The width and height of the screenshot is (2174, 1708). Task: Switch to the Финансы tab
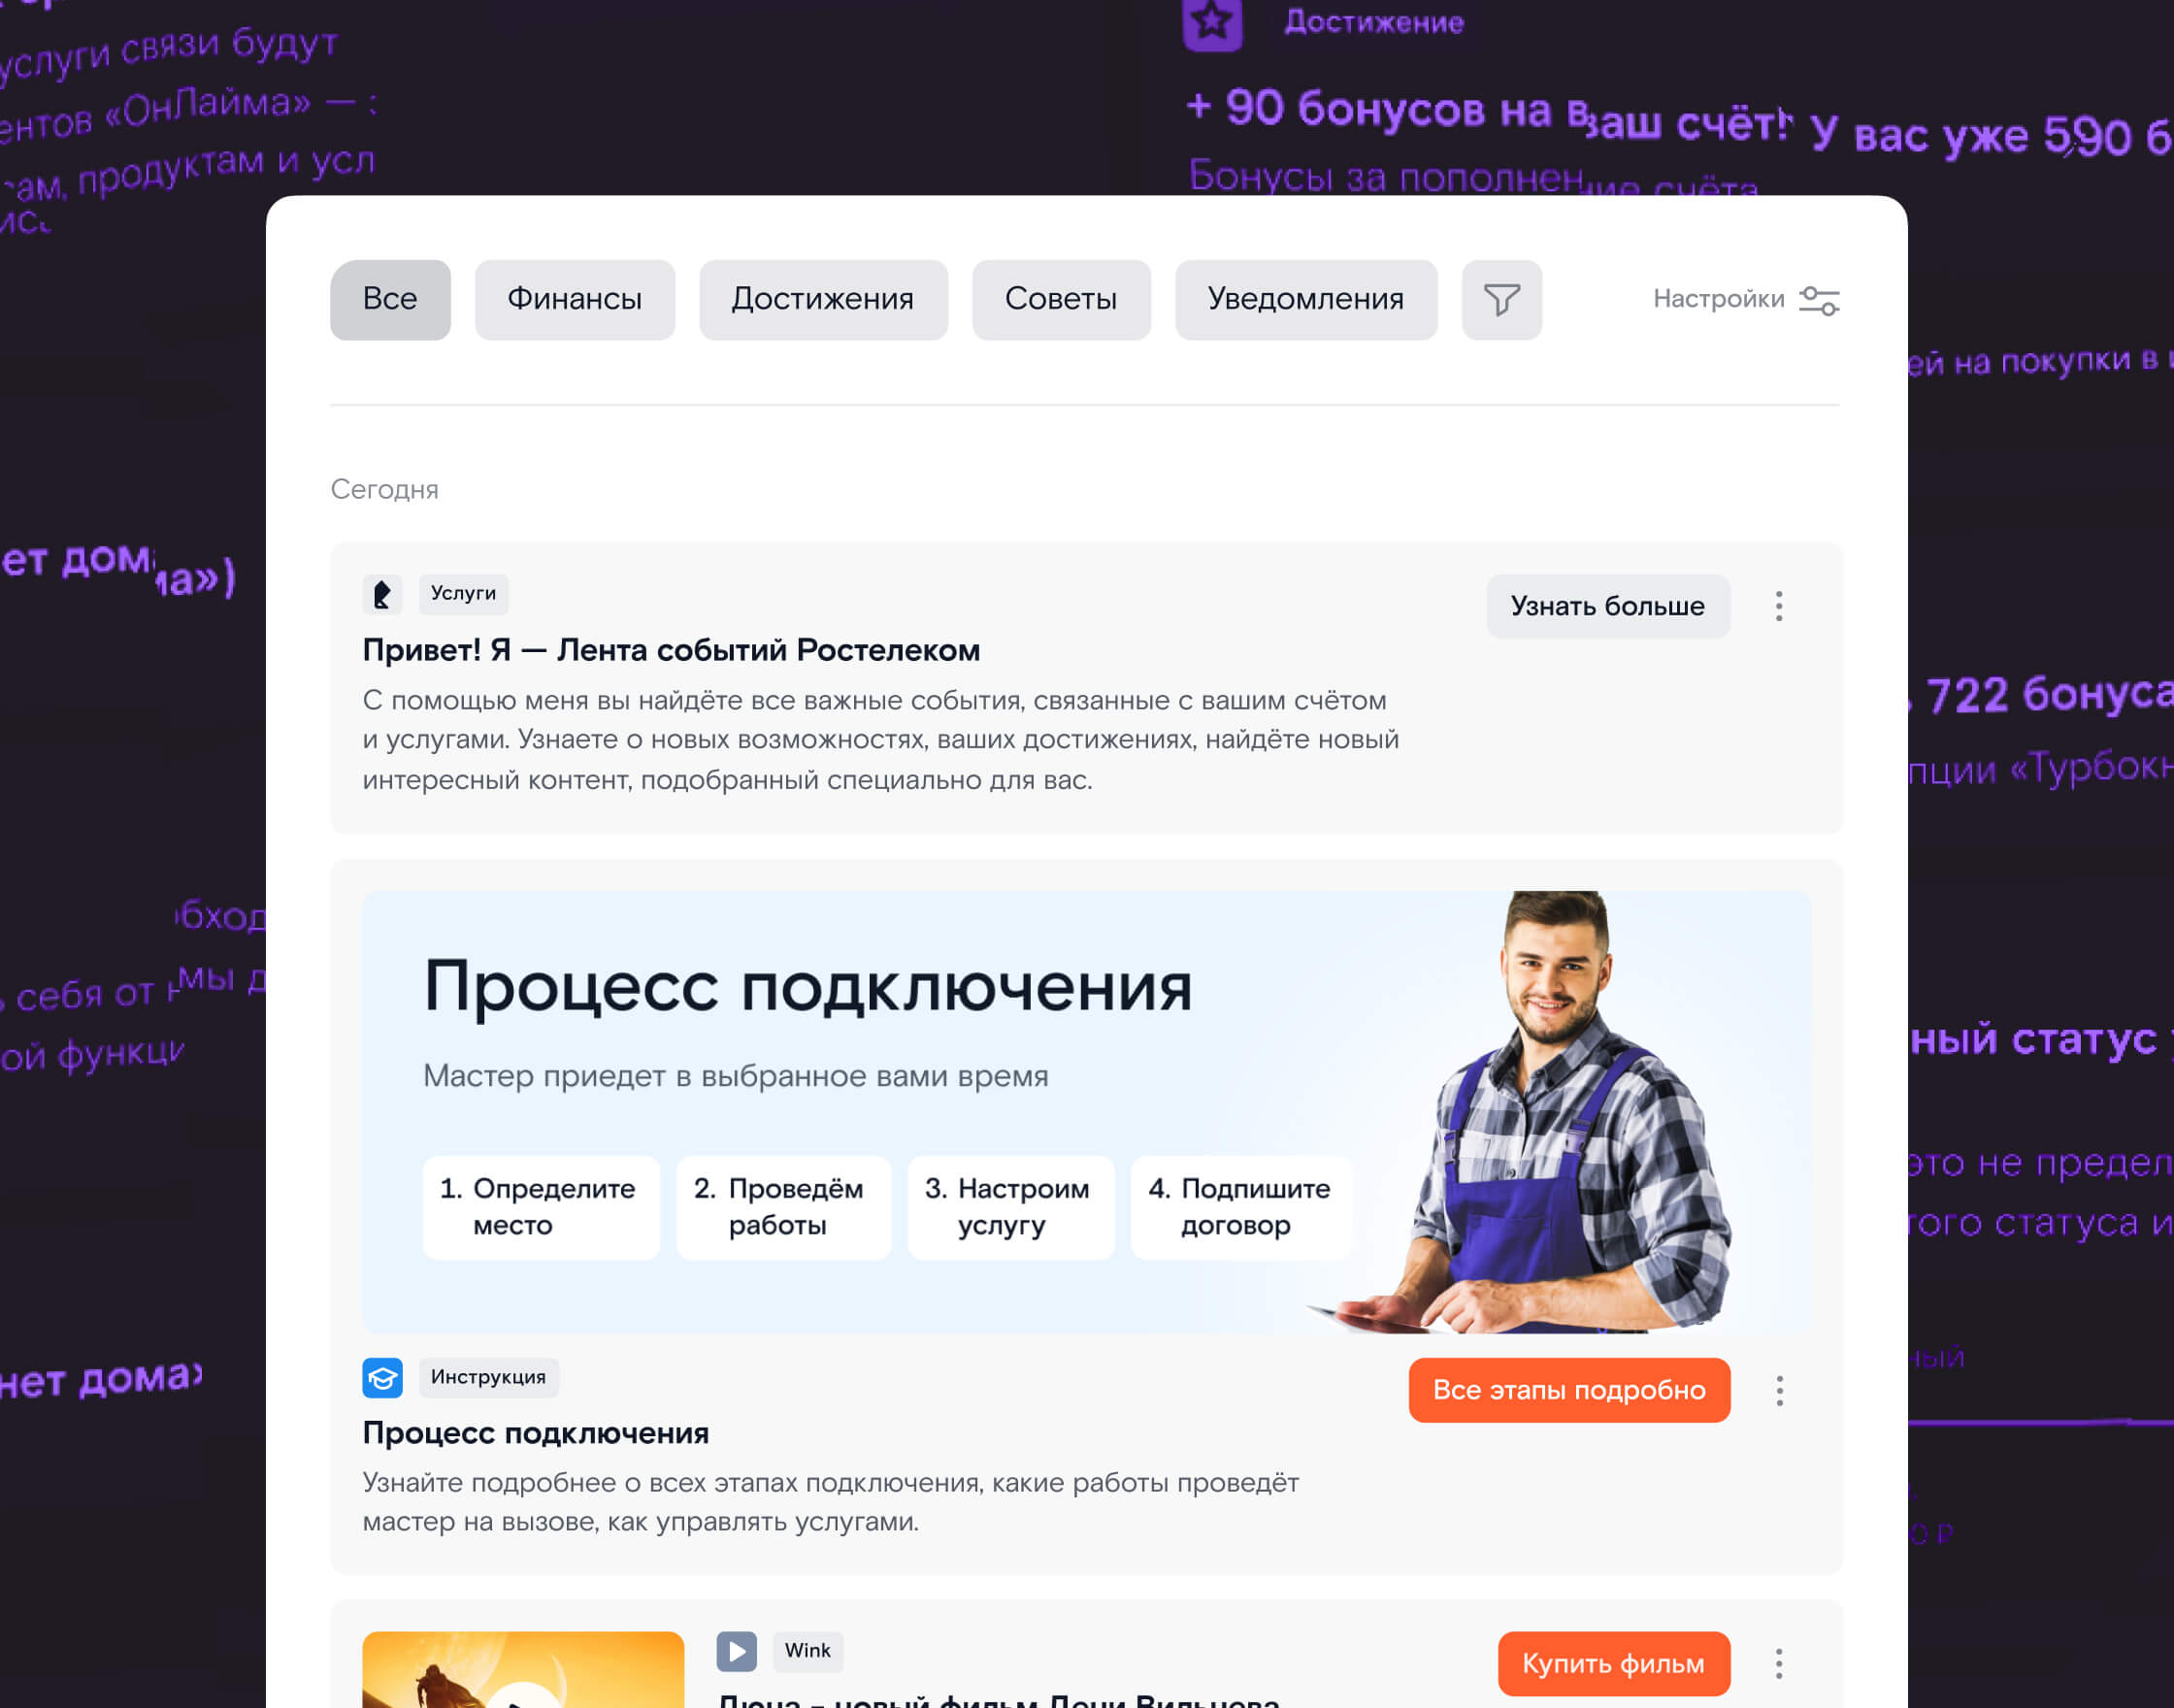point(574,299)
